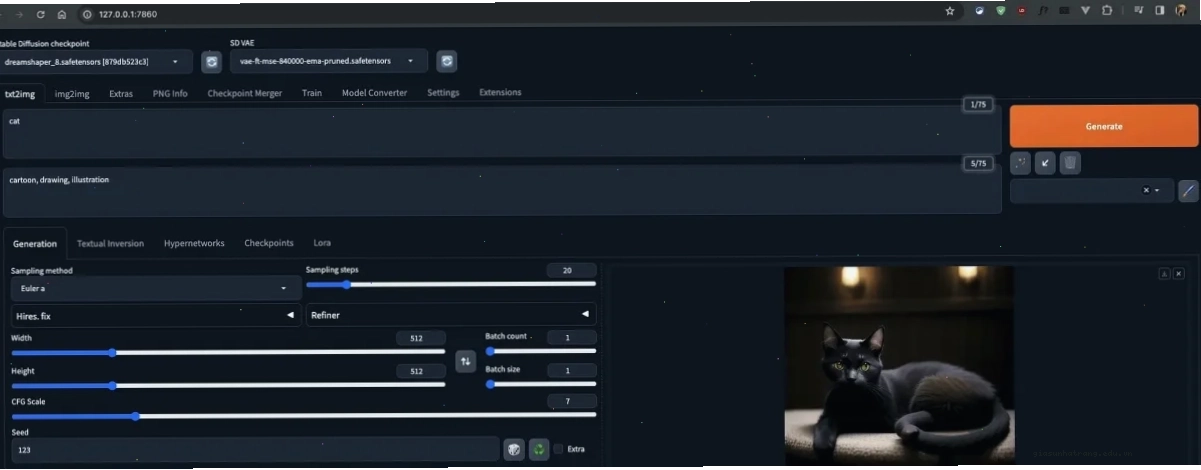Image resolution: width=1201 pixels, height=470 pixels.
Task: Open style editor with paintbrush icon
Action: (1188, 190)
